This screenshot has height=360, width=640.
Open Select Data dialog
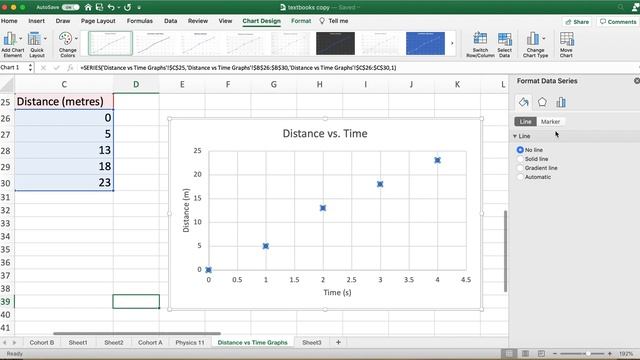(x=504, y=44)
